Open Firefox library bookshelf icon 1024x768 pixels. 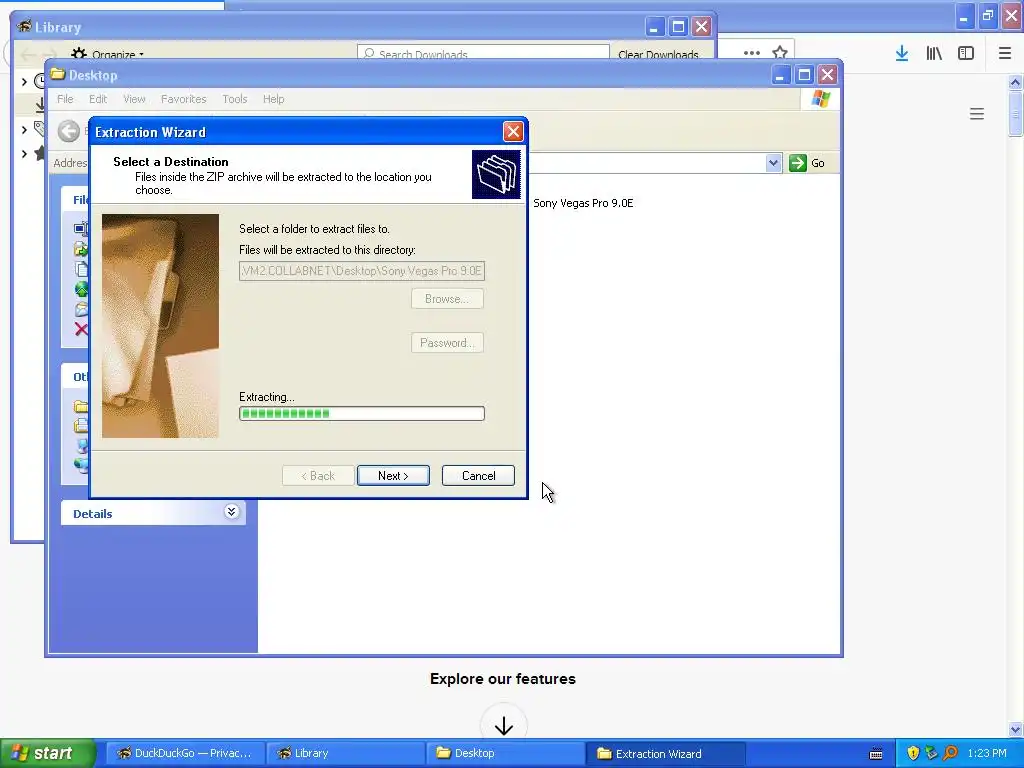[x=934, y=54]
